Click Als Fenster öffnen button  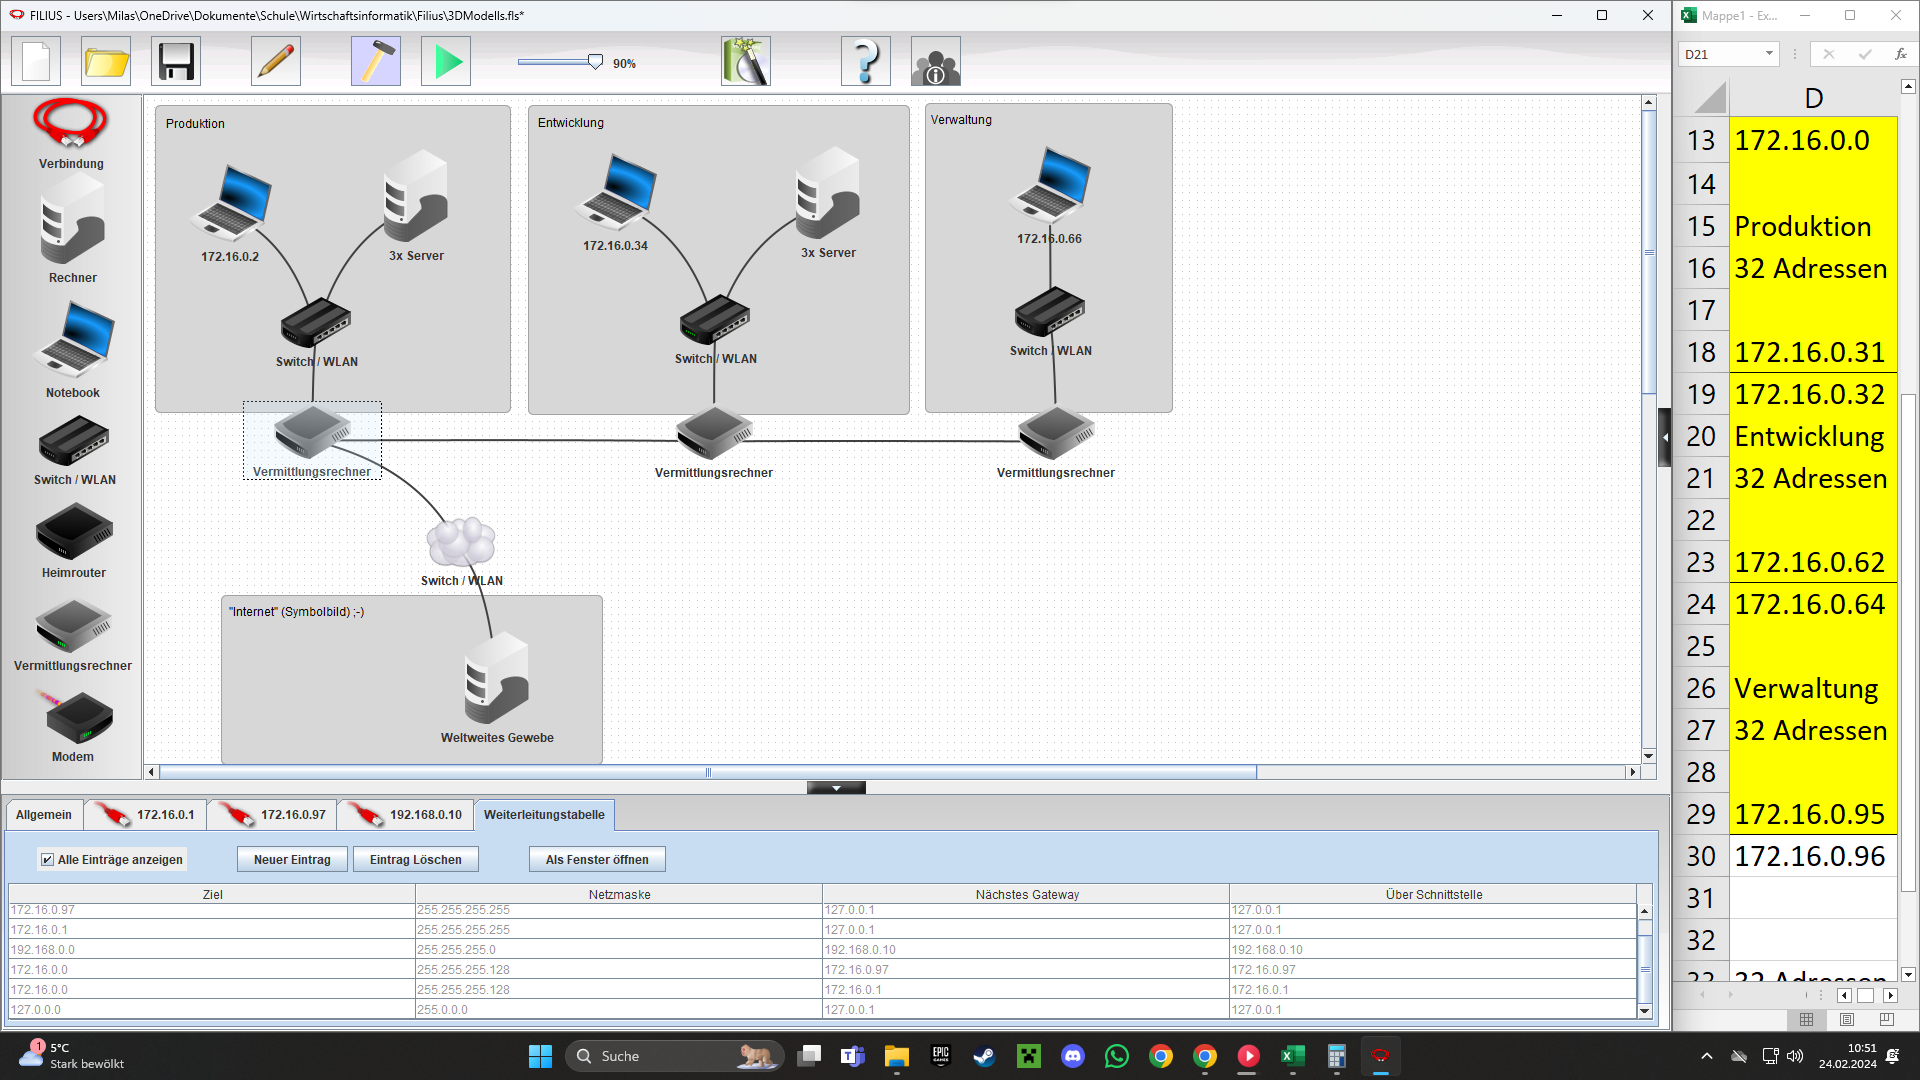click(597, 859)
